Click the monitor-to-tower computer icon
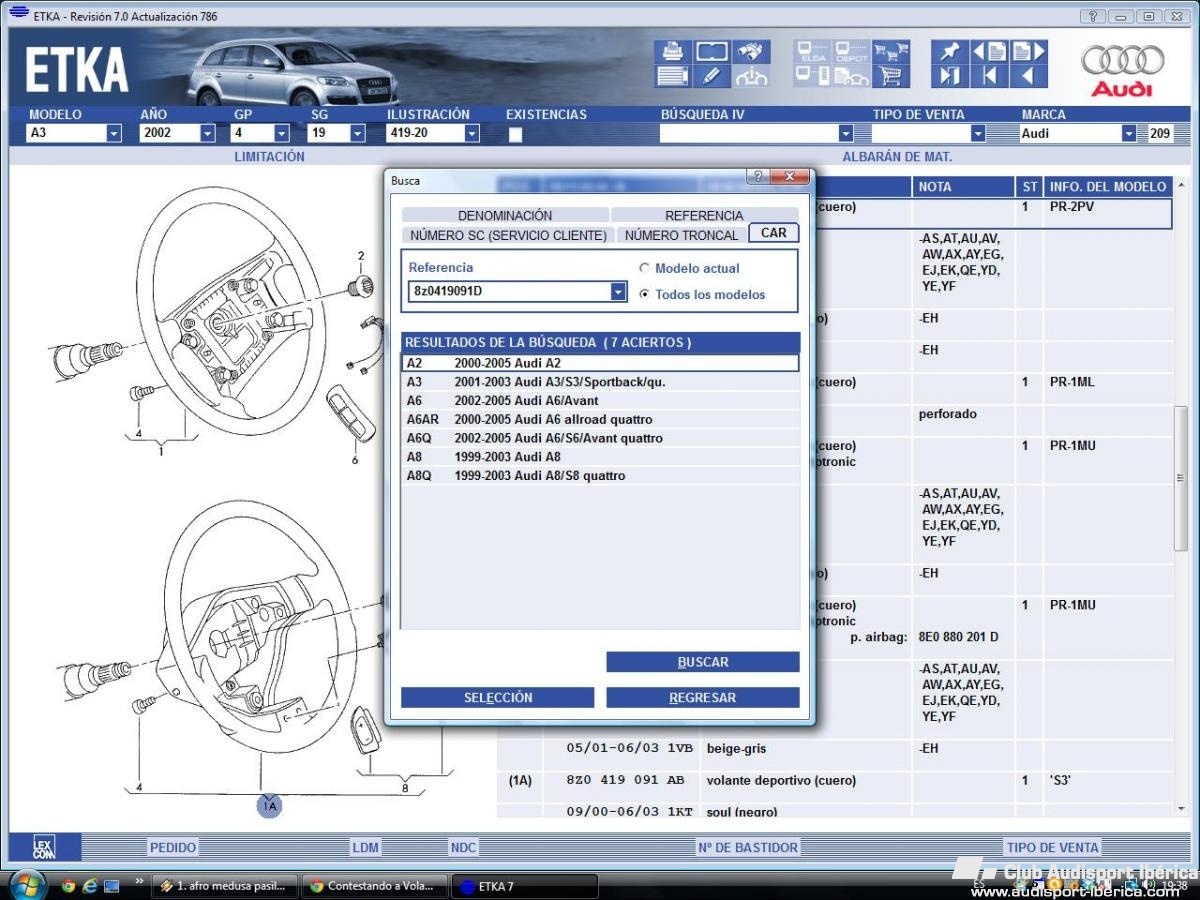The width and height of the screenshot is (1200, 900). click(x=812, y=76)
